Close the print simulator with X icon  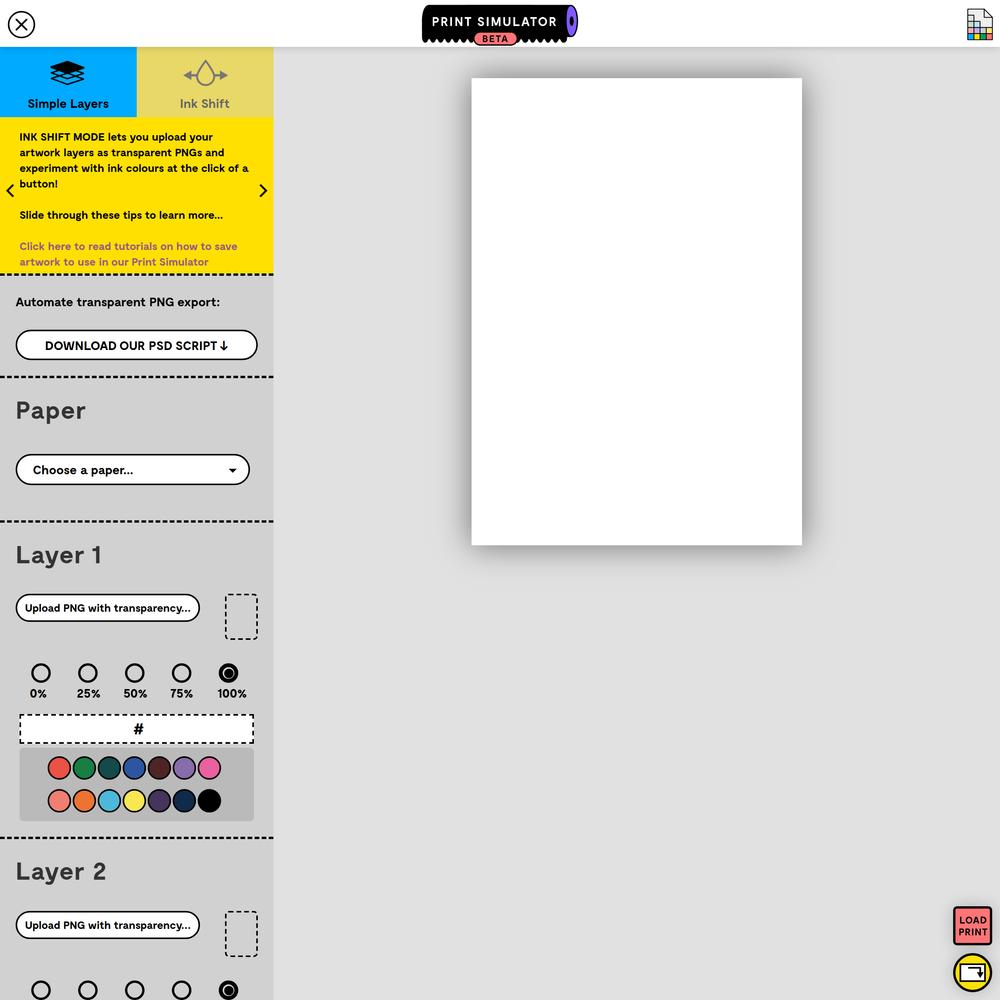coord(21,24)
